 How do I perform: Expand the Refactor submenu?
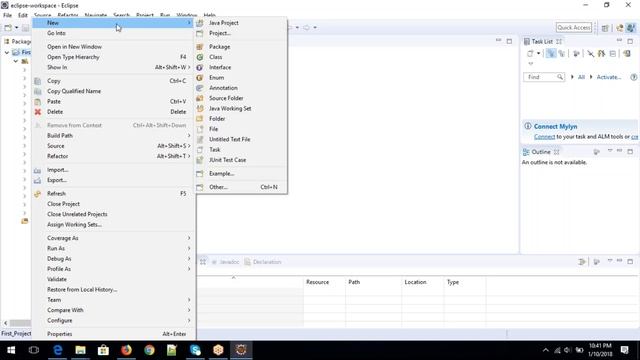click(x=113, y=156)
